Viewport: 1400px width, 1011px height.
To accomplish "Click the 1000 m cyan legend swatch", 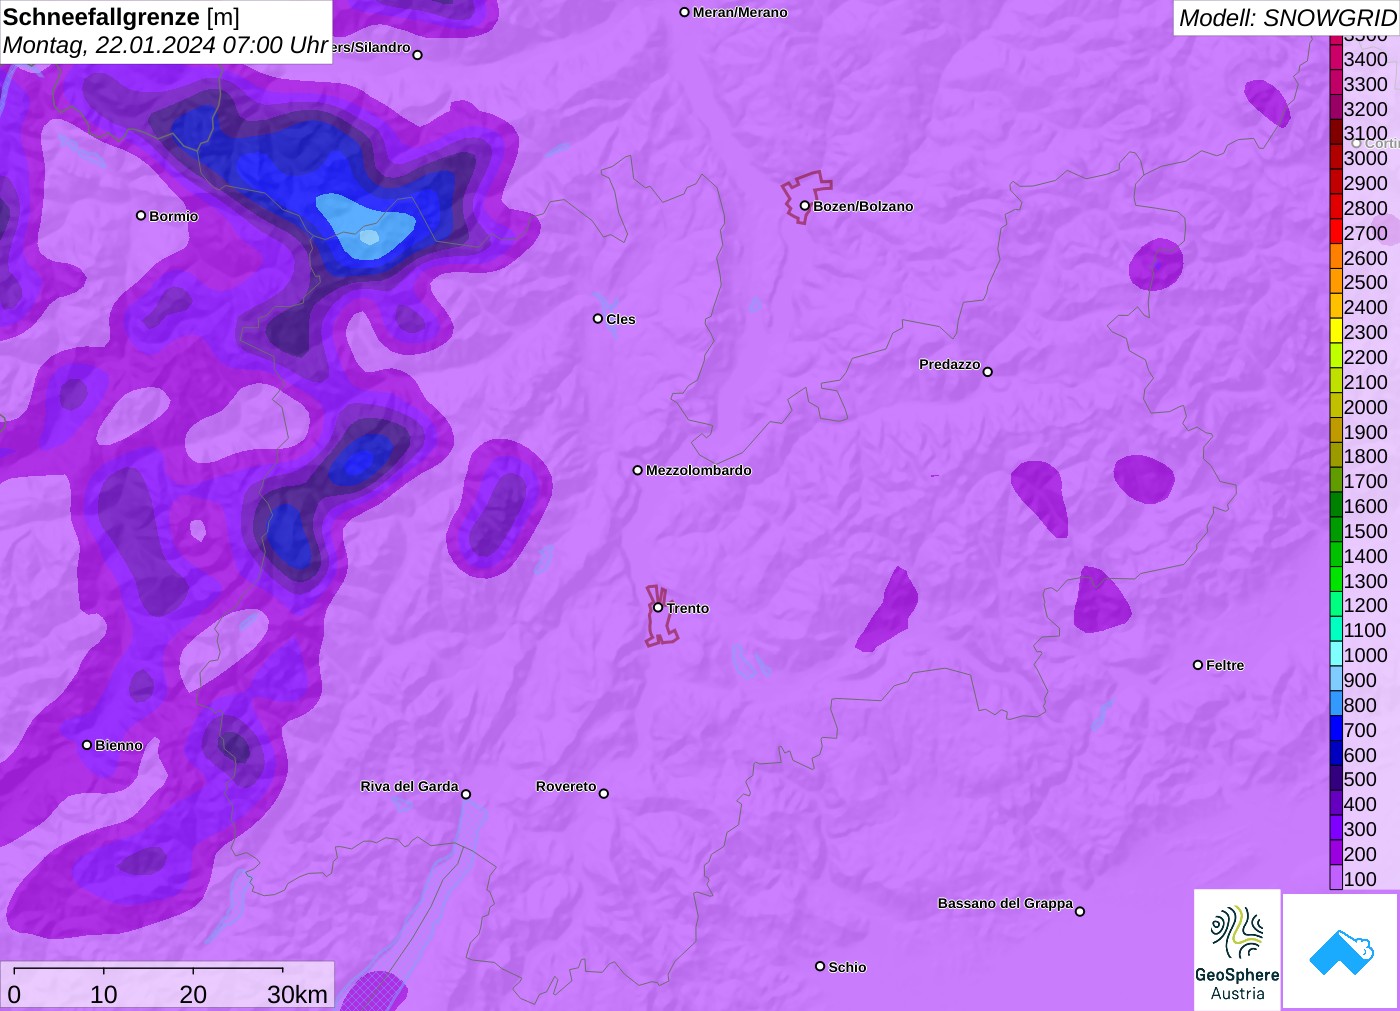I will (x=1336, y=655).
